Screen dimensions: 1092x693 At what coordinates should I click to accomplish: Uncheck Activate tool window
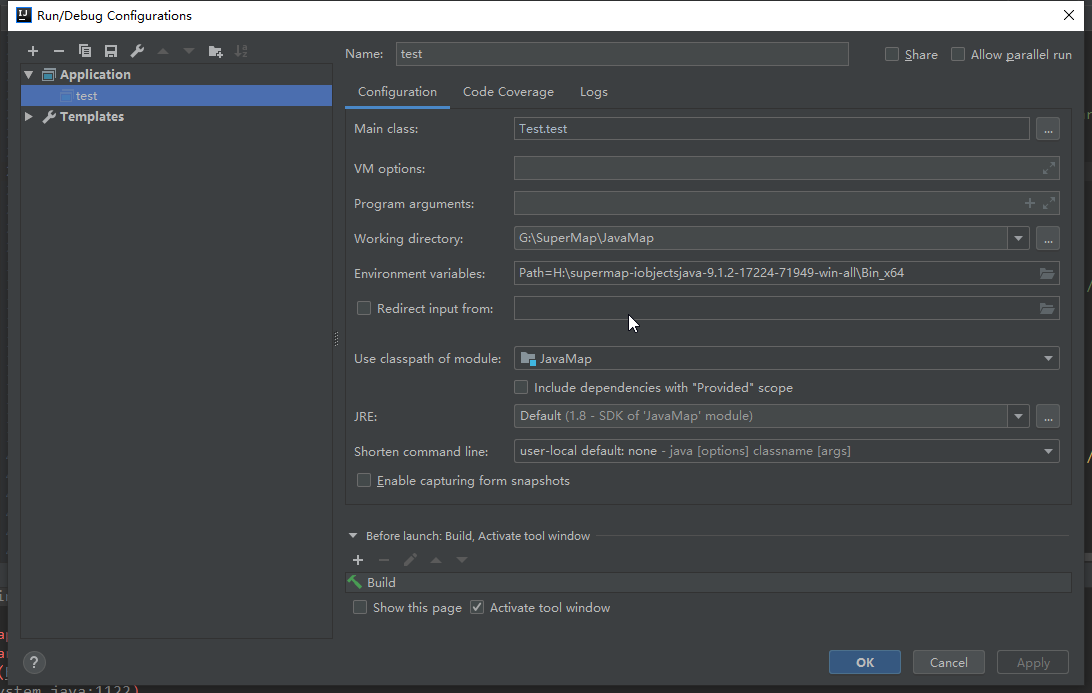(477, 607)
